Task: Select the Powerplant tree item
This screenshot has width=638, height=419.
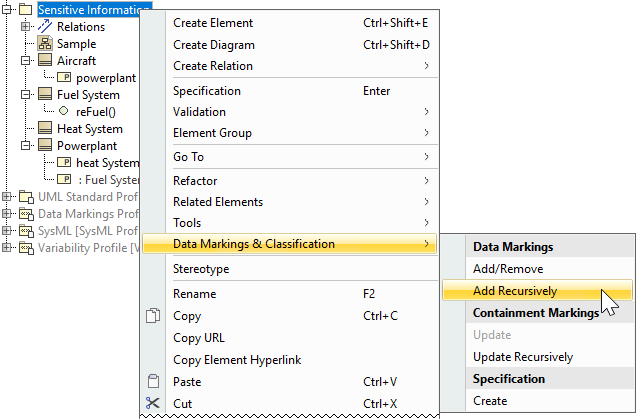Action: tap(86, 146)
